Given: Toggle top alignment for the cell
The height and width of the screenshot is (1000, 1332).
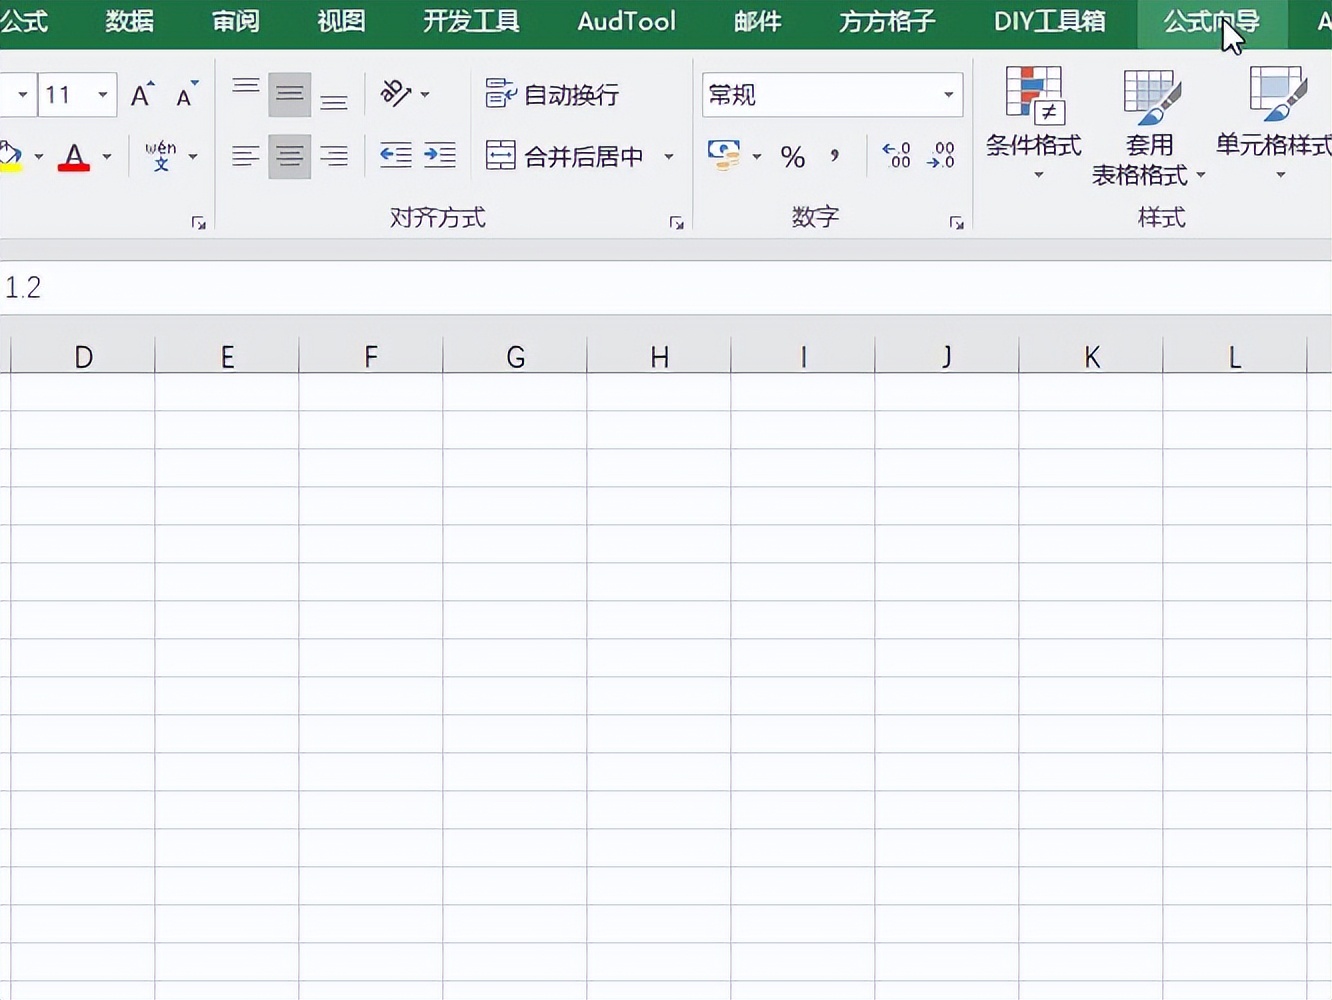Looking at the screenshot, I should click(245, 88).
